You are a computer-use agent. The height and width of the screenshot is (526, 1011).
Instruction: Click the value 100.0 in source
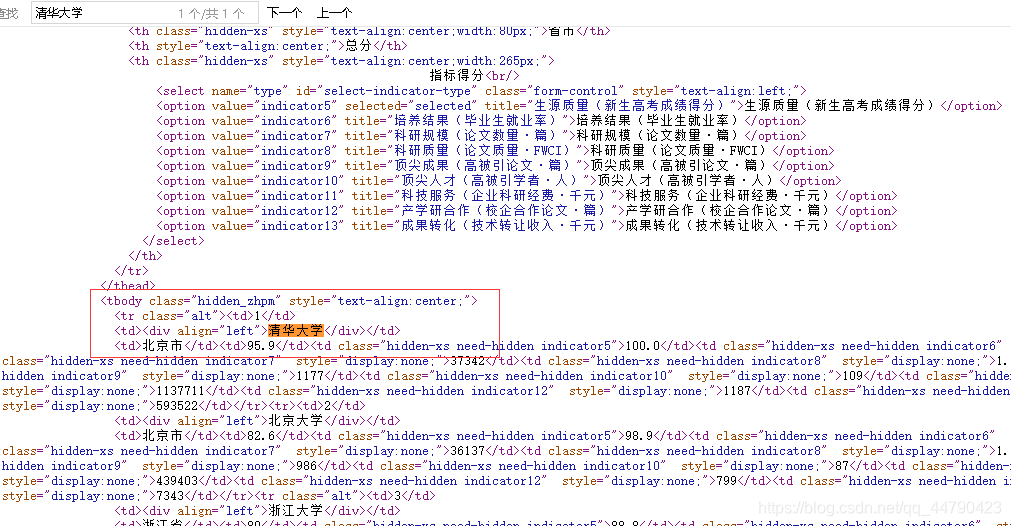[x=643, y=346]
